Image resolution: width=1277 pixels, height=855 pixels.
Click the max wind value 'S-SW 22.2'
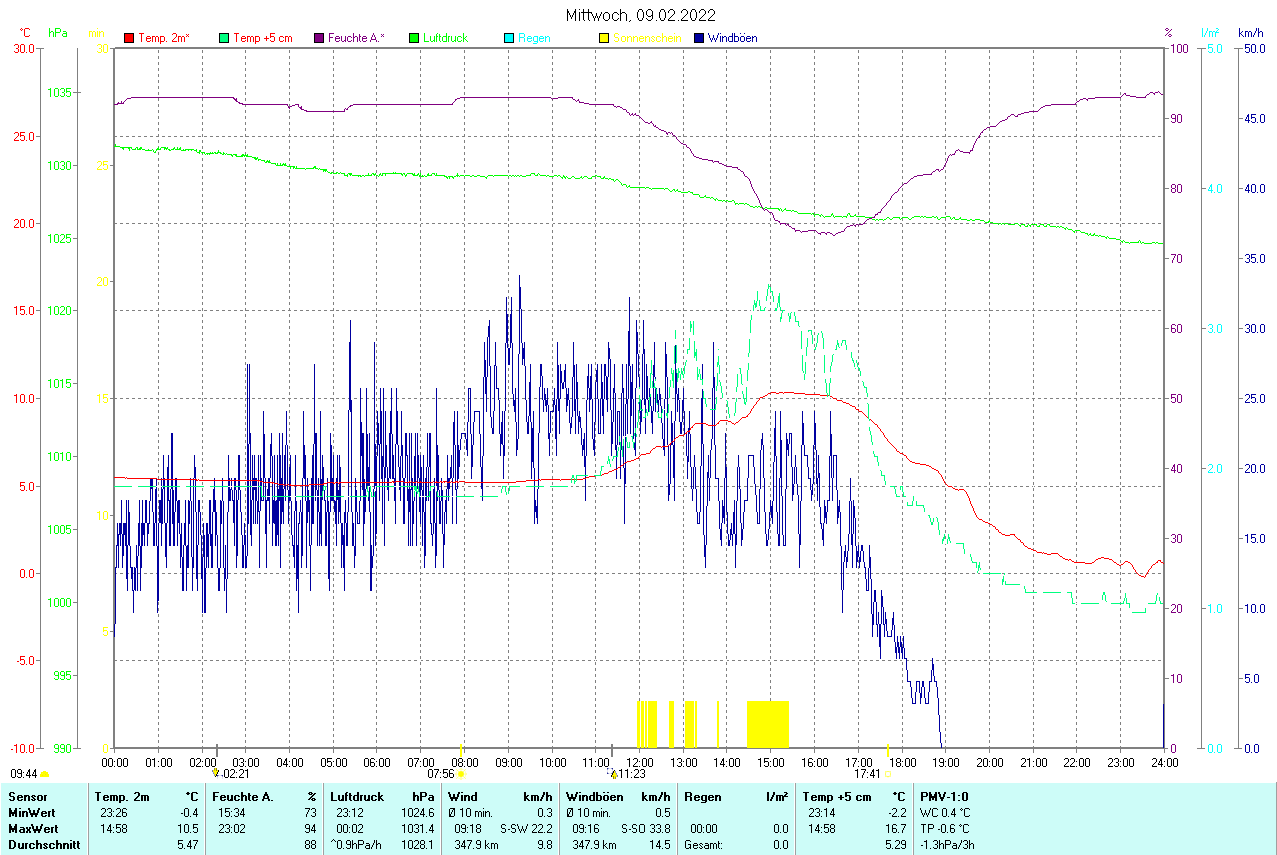pos(526,829)
